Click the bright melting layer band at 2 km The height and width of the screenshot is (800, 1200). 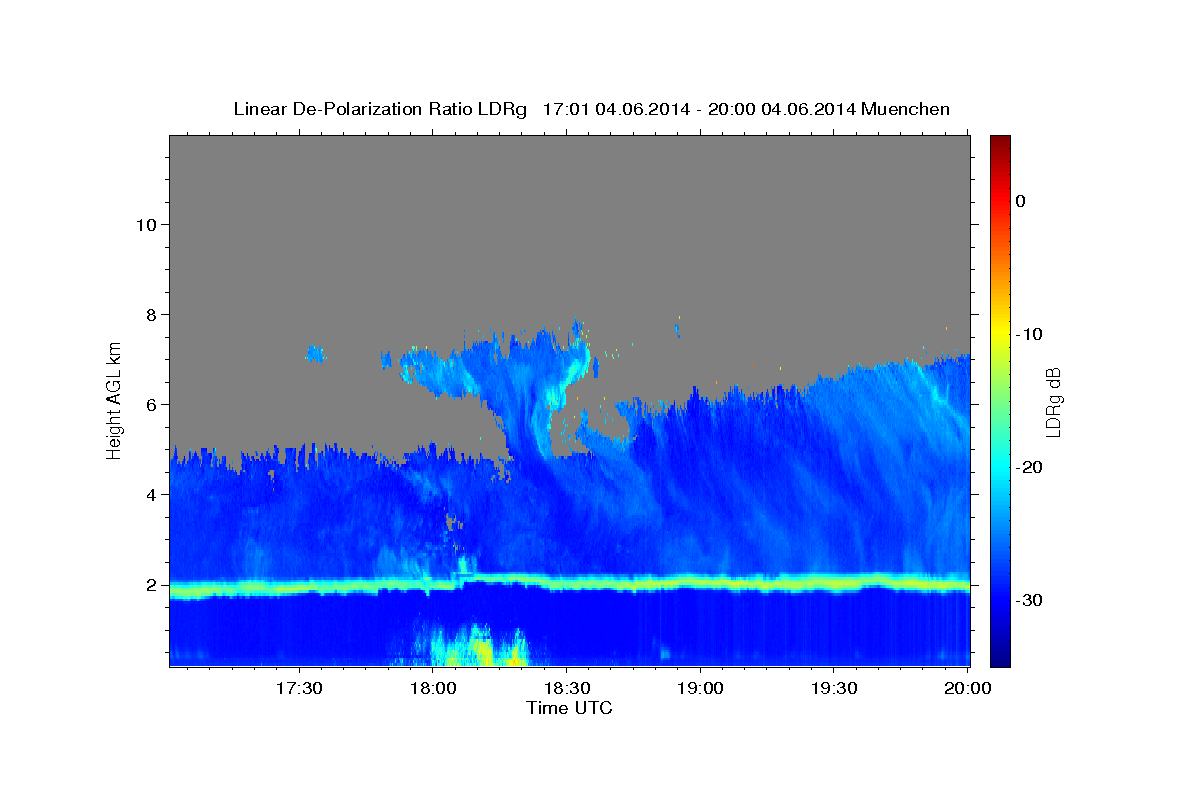coord(569,584)
